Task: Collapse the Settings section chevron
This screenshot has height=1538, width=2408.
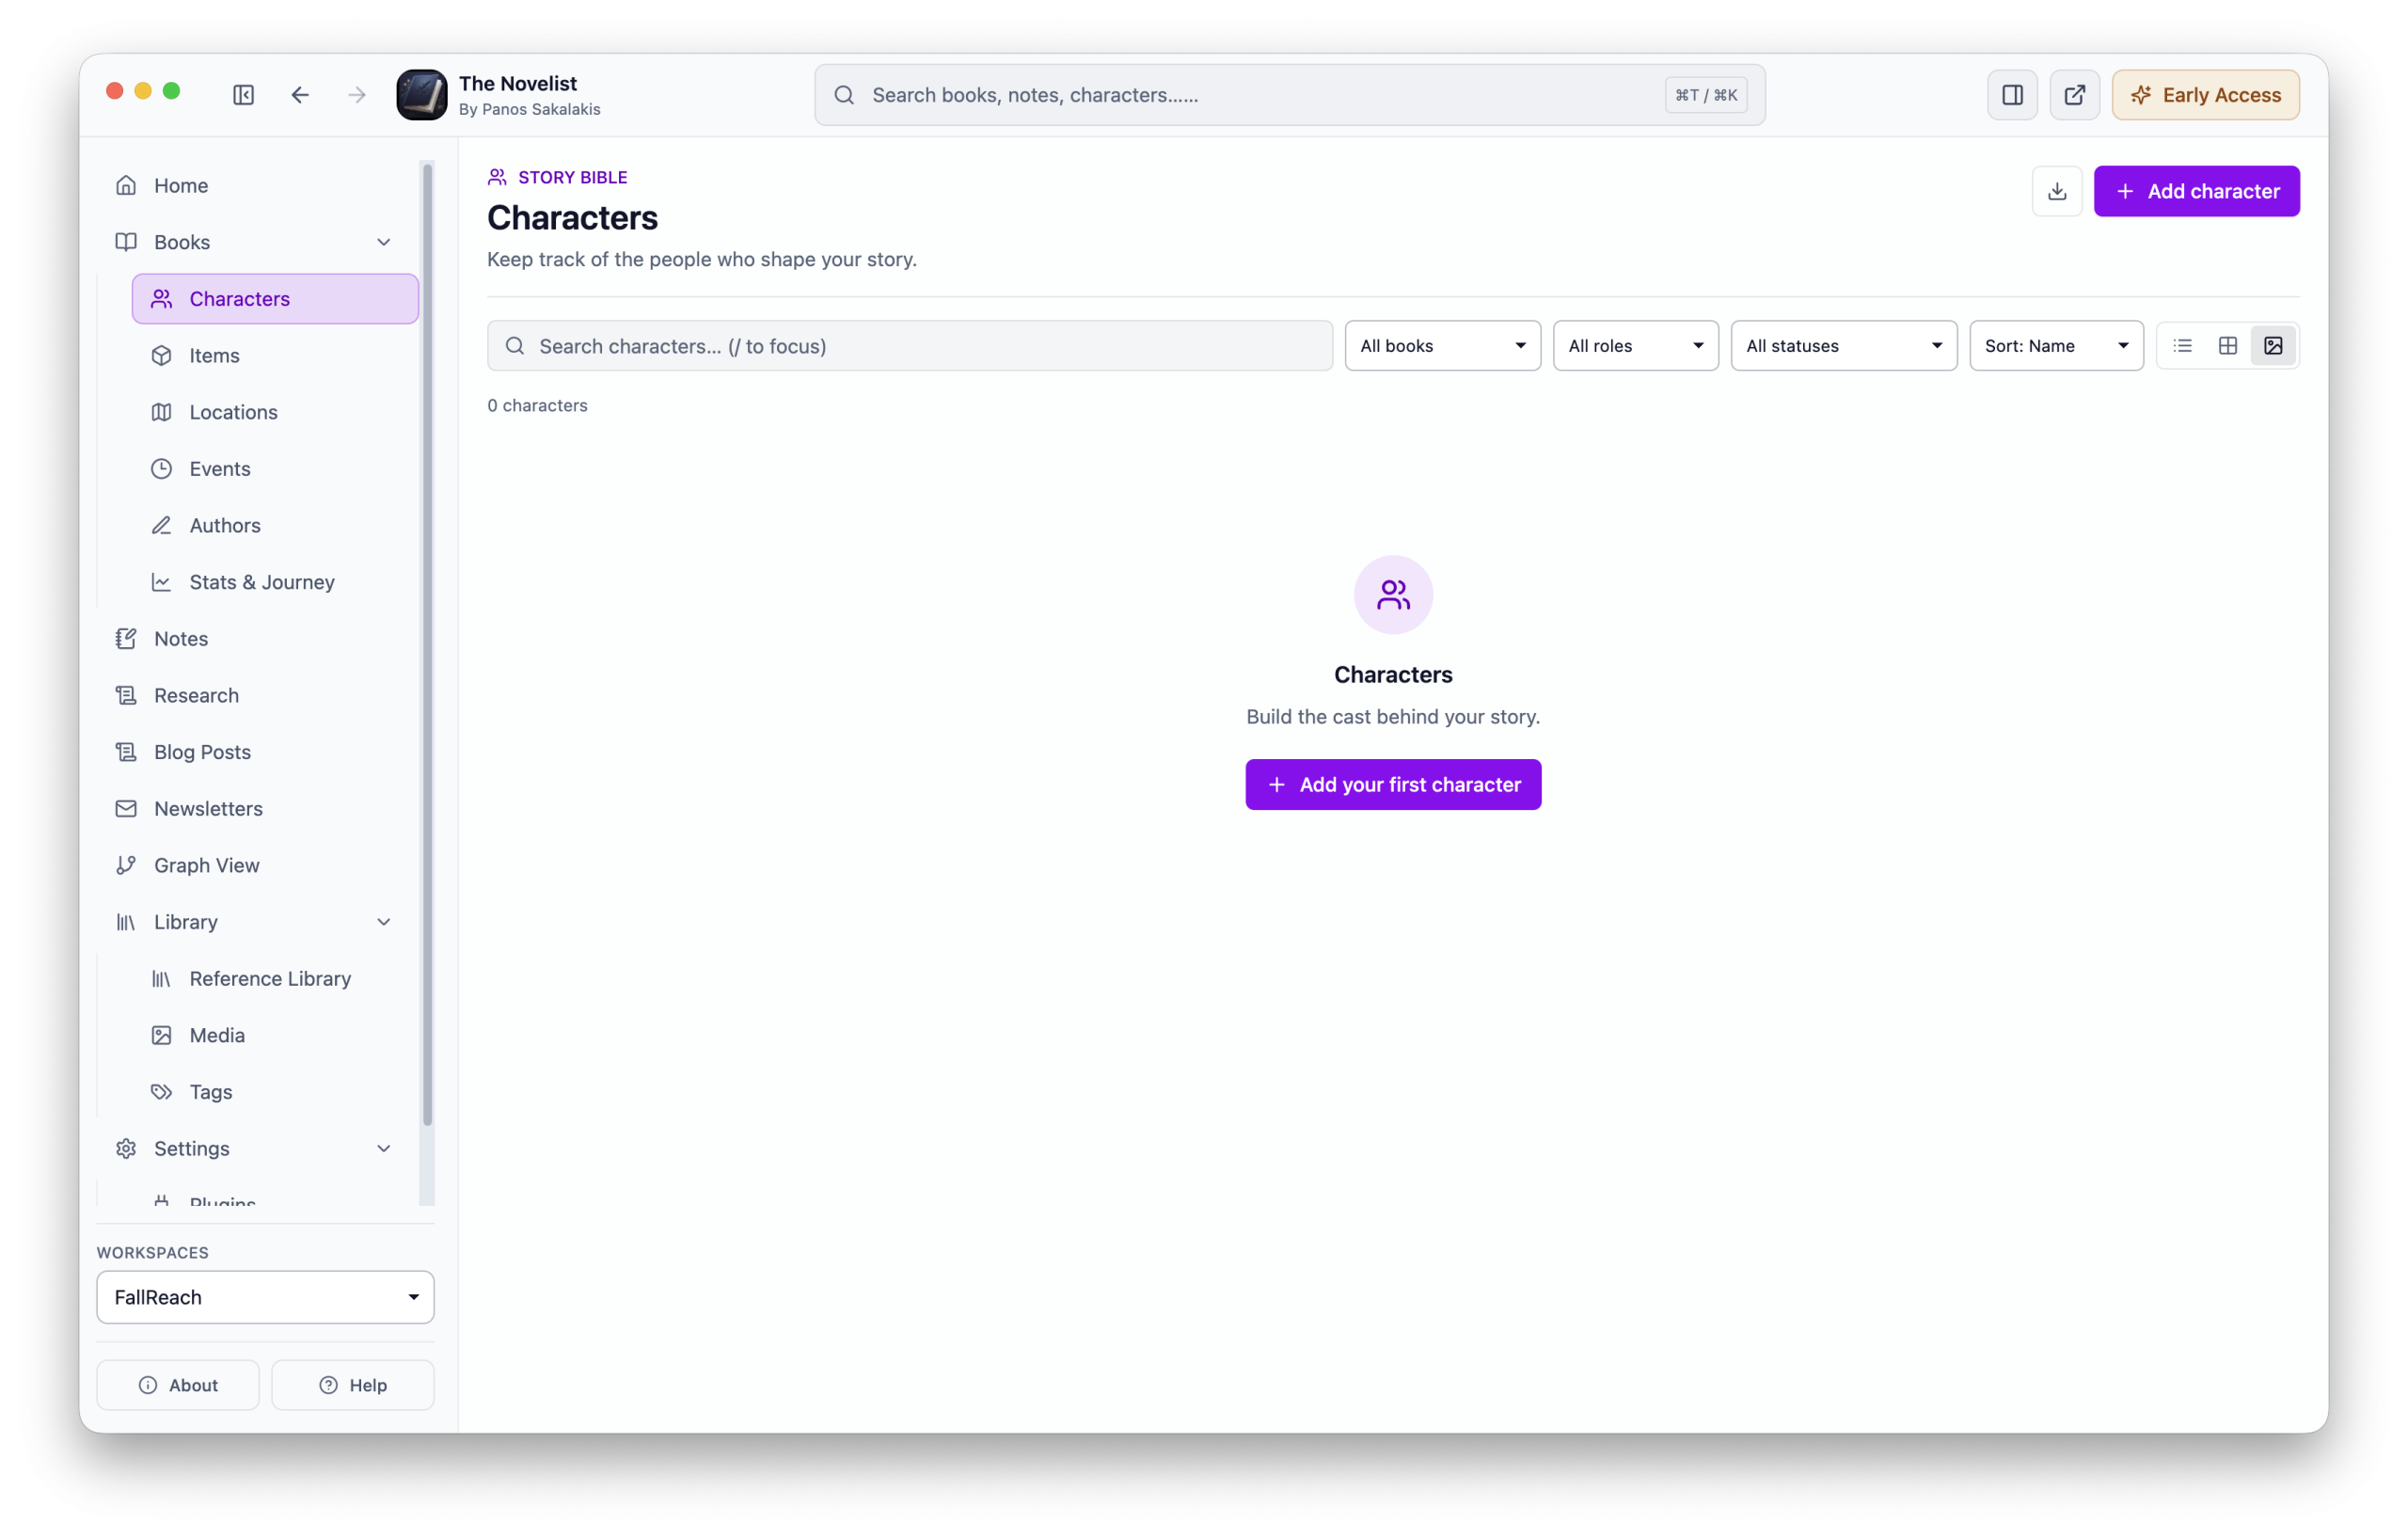Action: [x=384, y=1148]
